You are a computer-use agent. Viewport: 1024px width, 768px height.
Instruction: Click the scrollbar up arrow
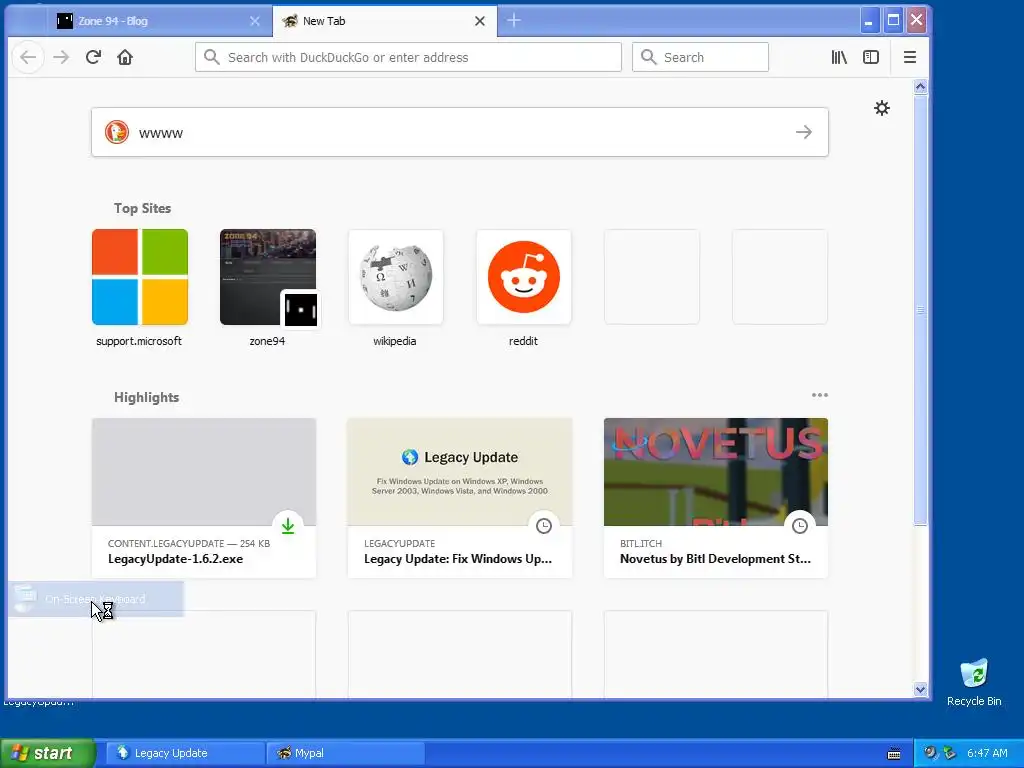[x=920, y=87]
